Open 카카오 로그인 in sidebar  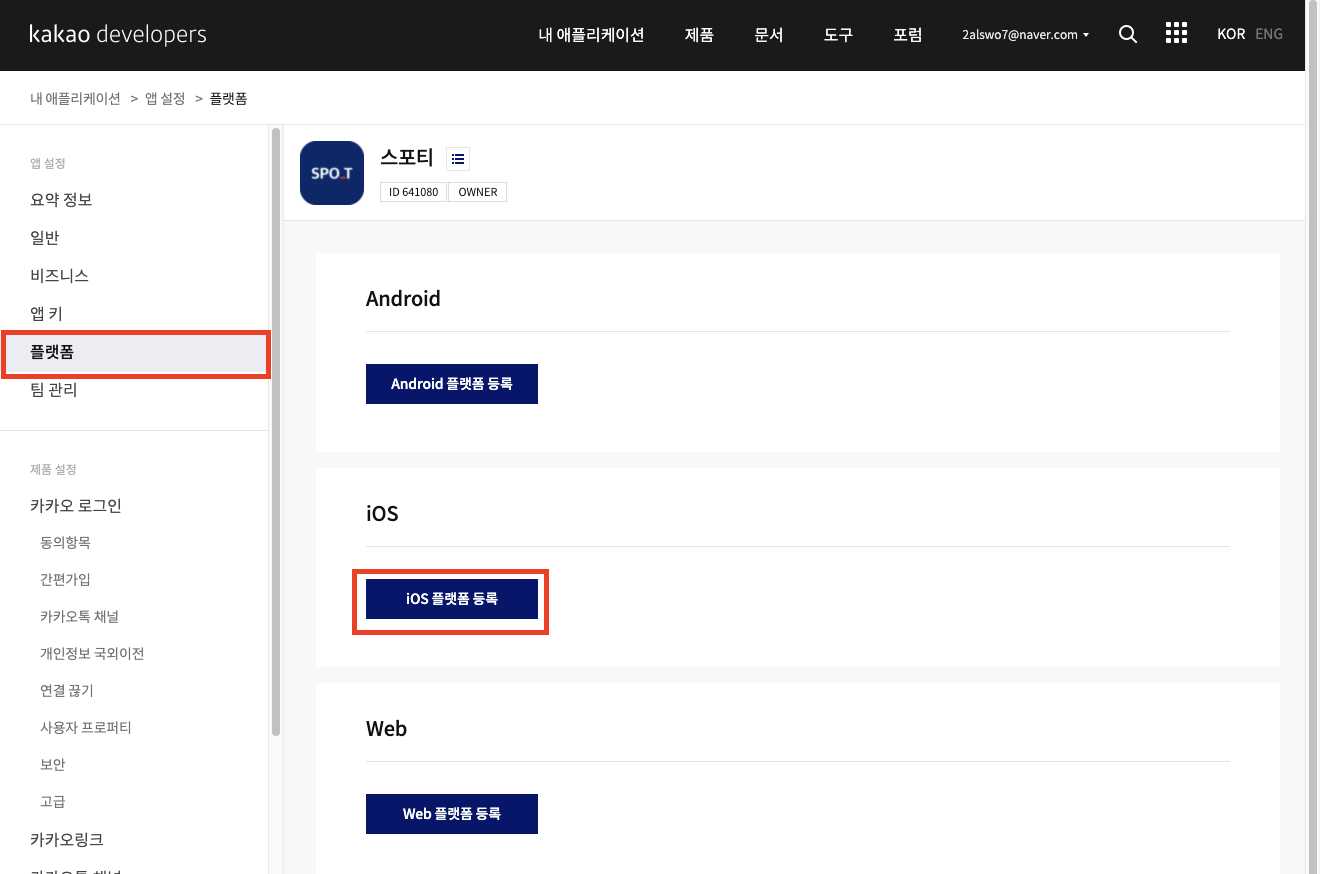(x=76, y=506)
